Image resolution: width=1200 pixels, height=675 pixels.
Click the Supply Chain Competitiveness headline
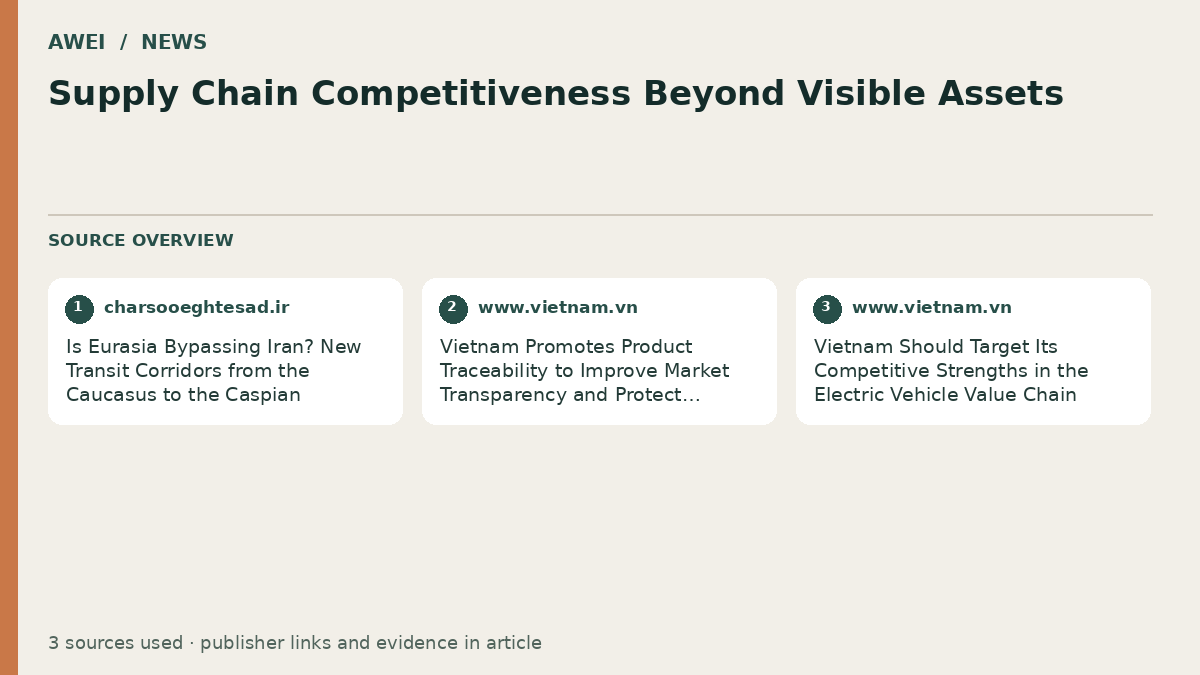coord(556,94)
